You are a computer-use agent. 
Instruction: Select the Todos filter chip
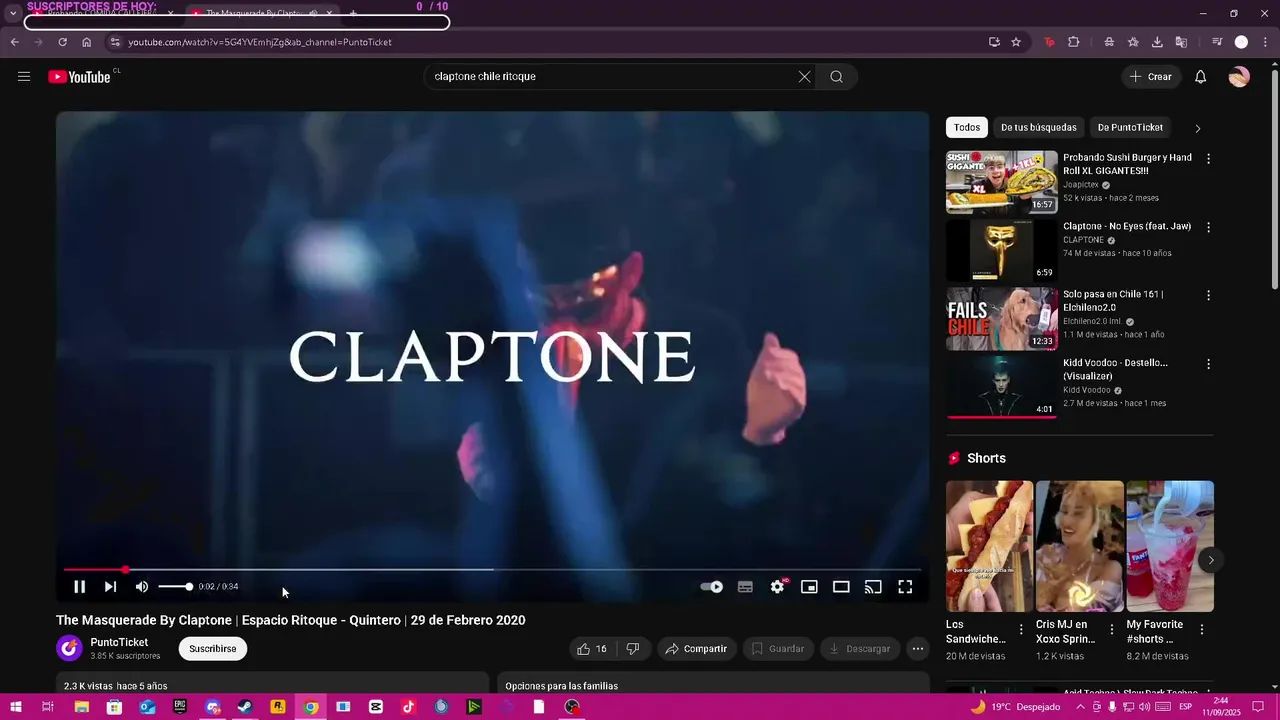click(x=967, y=128)
